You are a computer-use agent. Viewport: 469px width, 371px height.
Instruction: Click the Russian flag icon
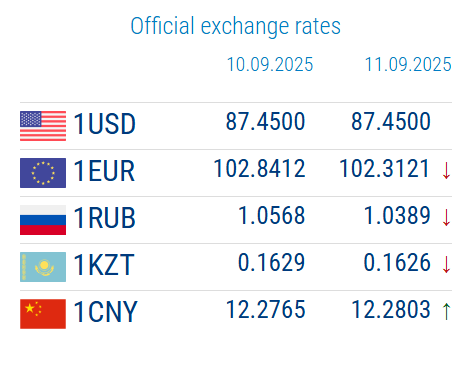click(43, 220)
